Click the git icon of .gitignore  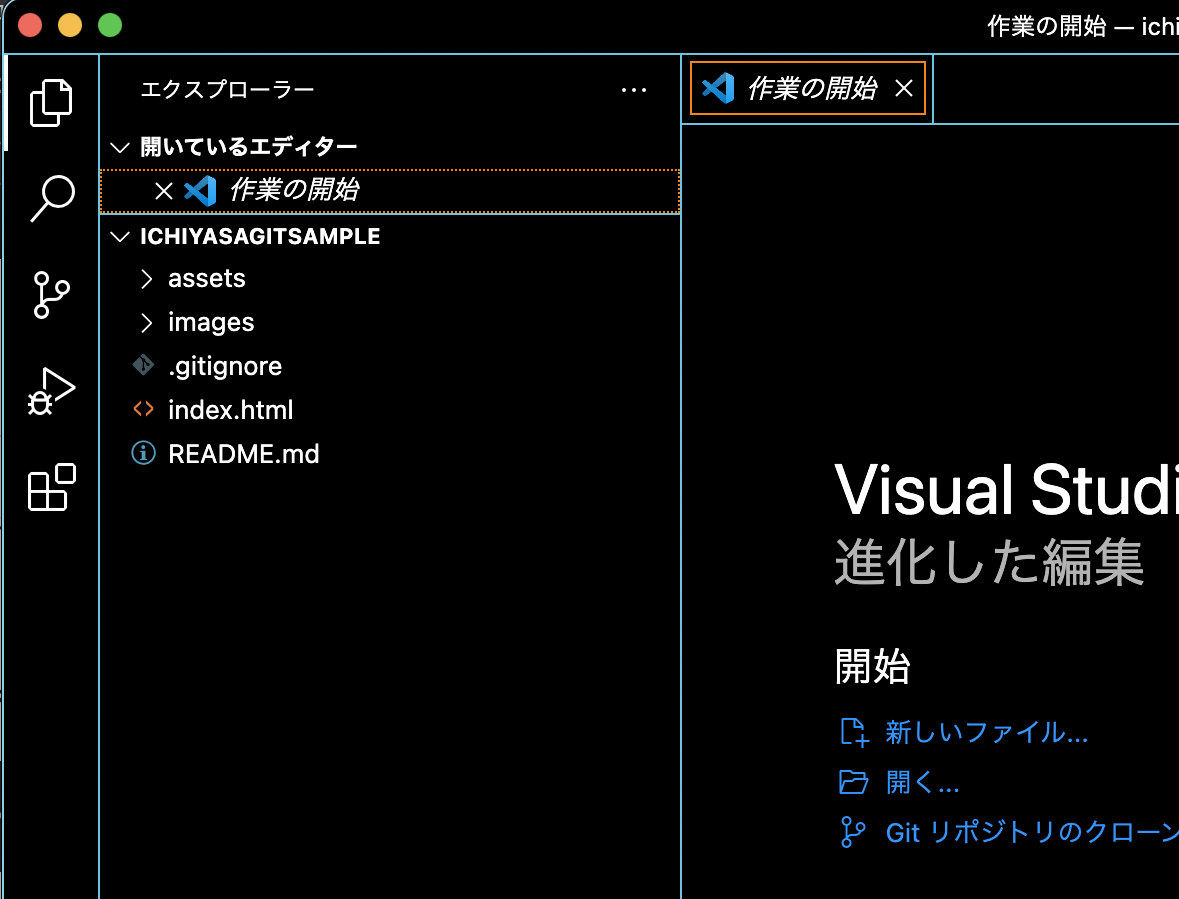(143, 365)
